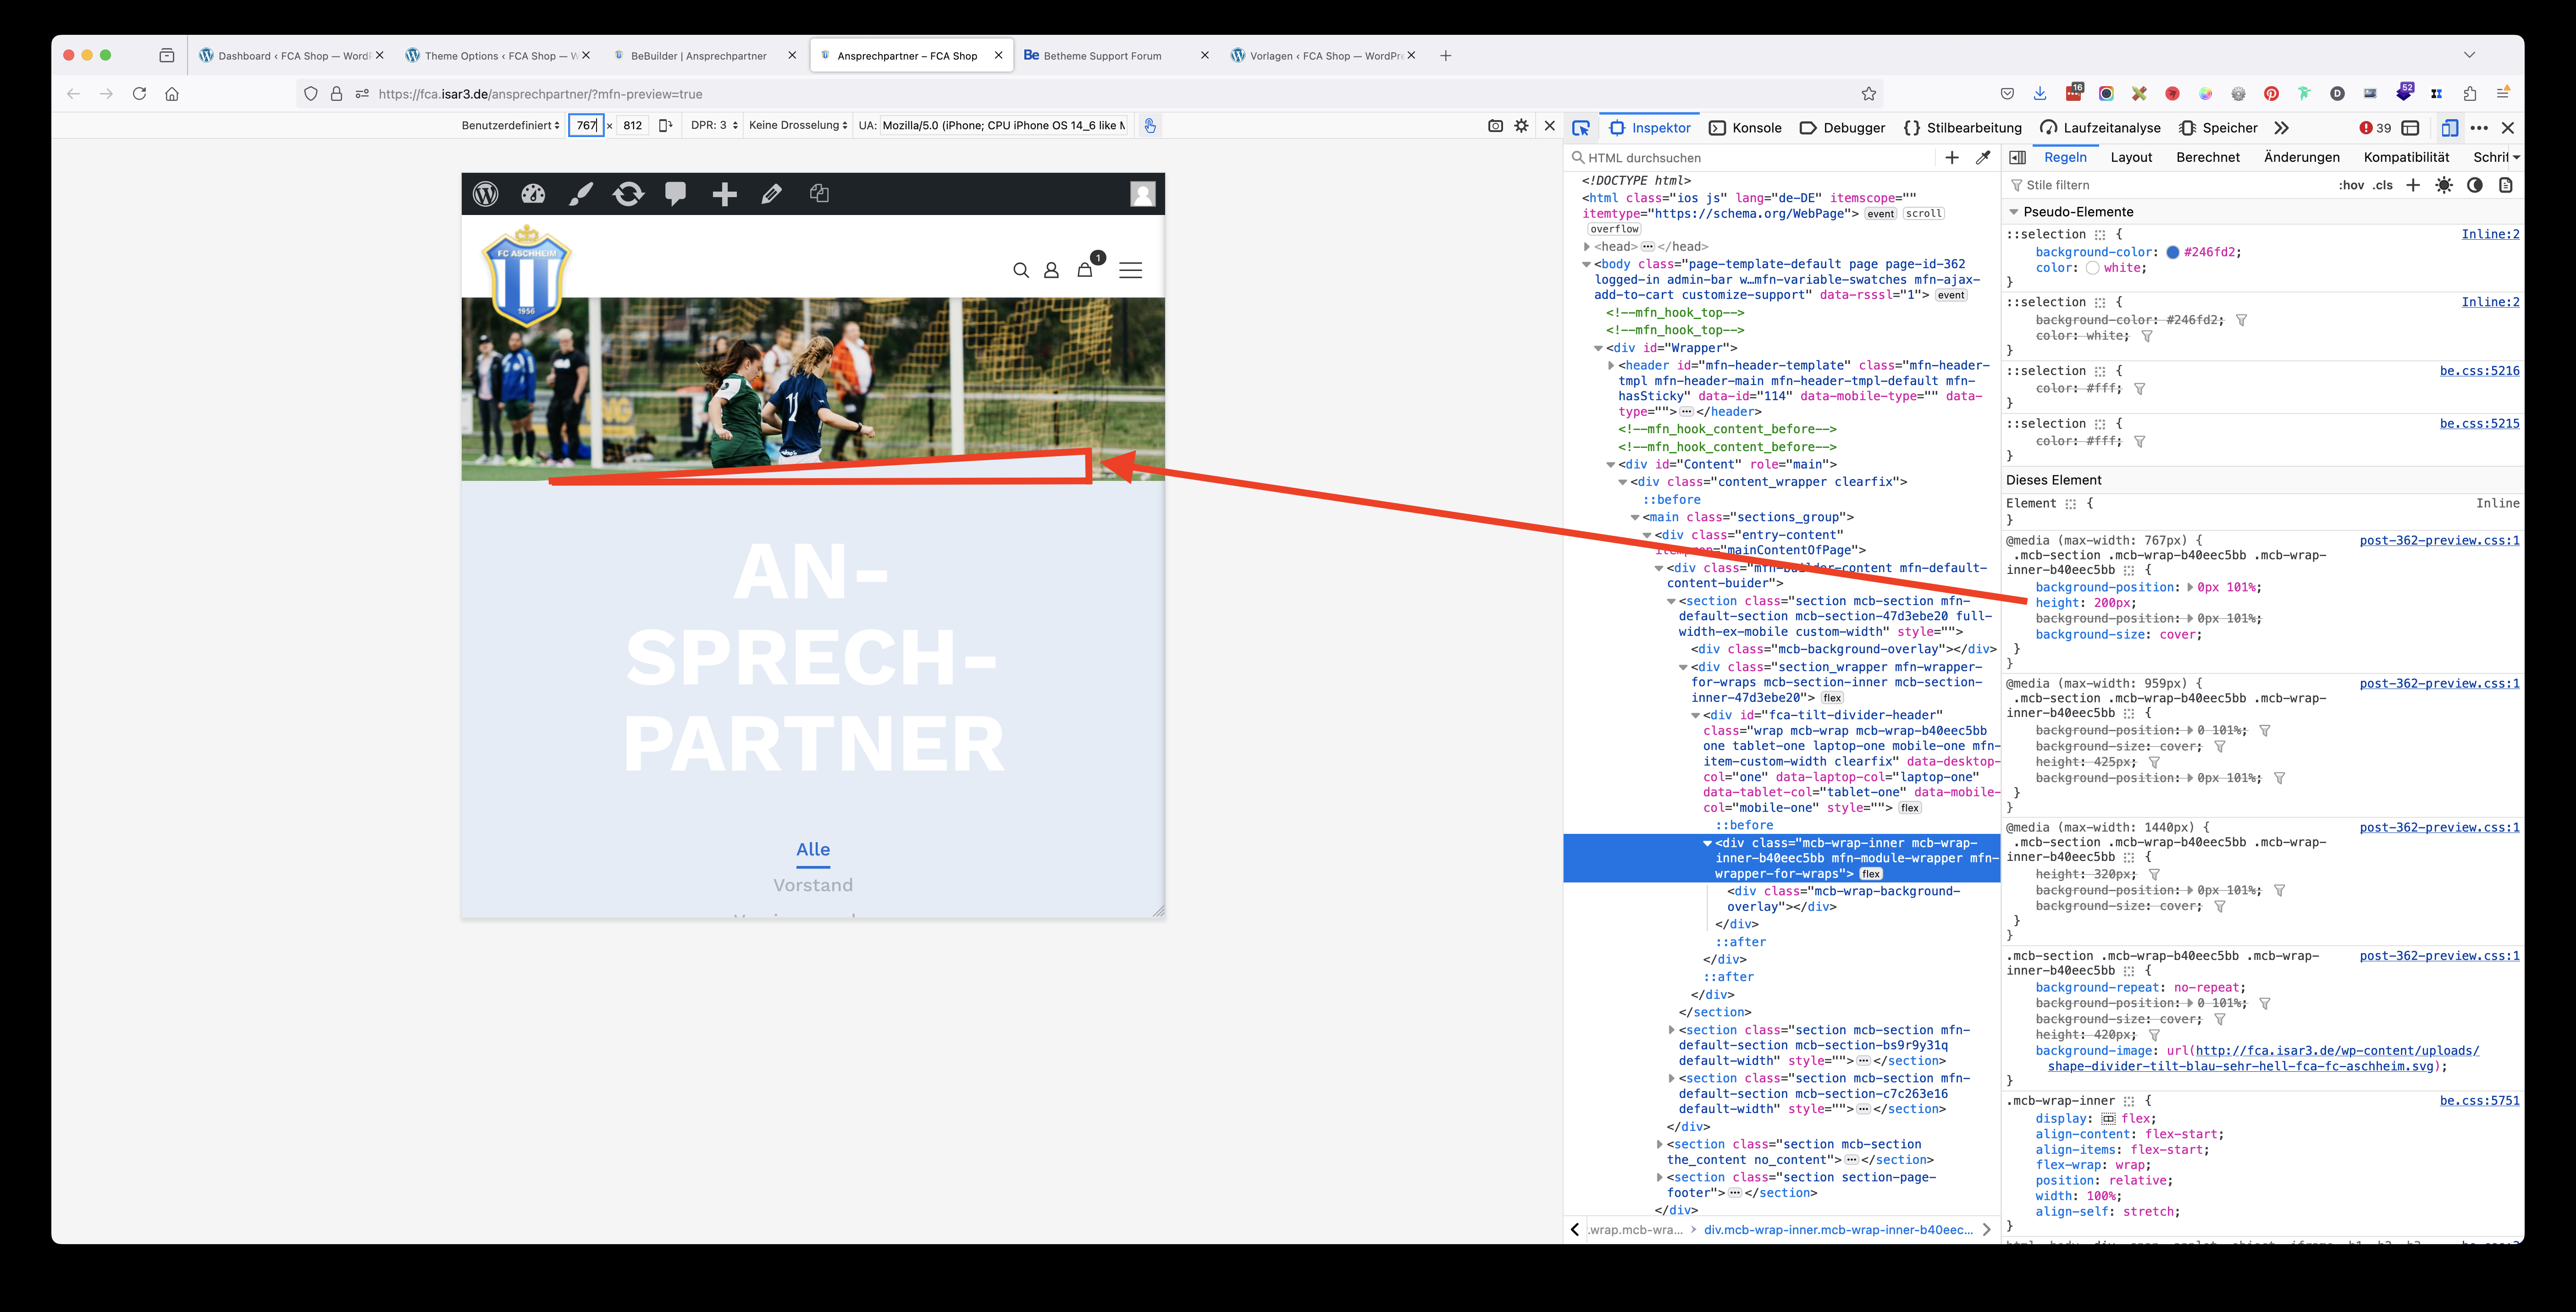Toggle touch simulation hand icon

1150,126
